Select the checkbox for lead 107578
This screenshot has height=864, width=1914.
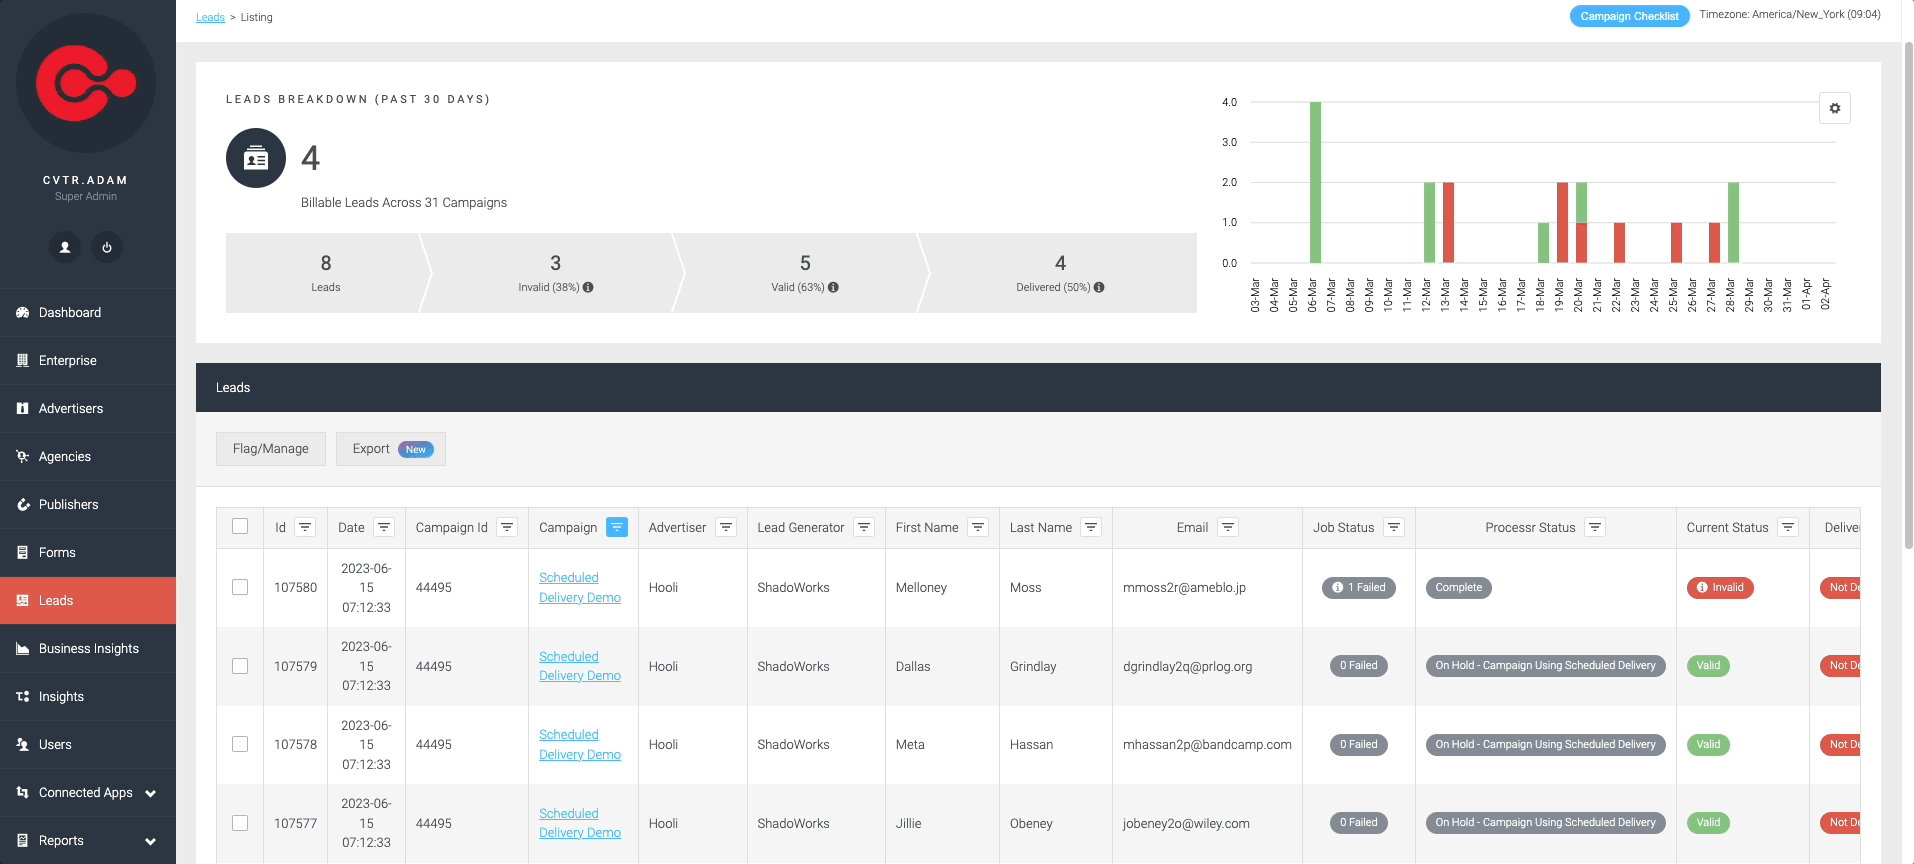(240, 744)
